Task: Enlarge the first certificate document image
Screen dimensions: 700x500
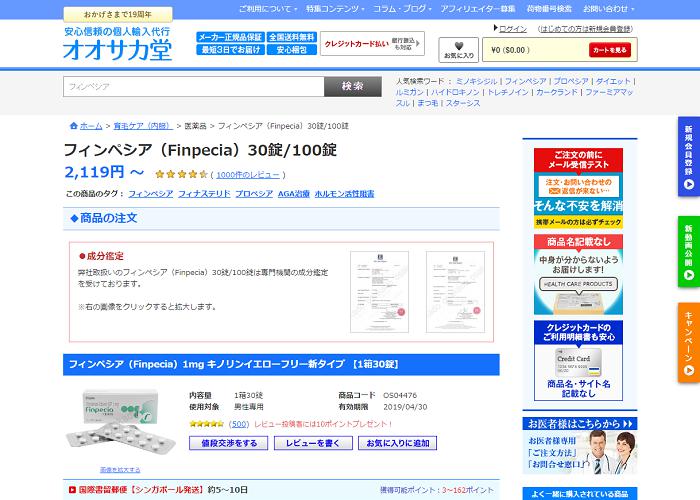Action: pos(379,292)
